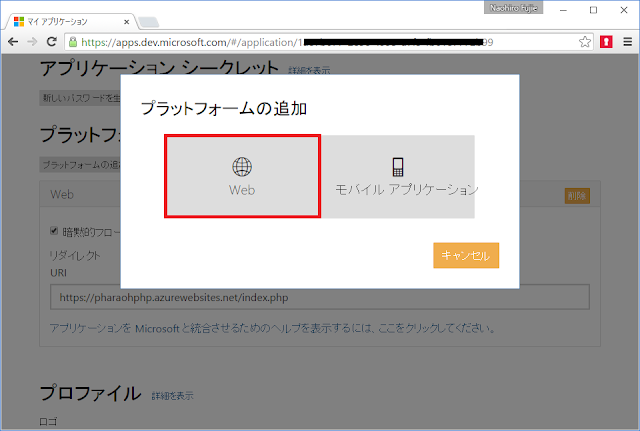Screen dimensions: 640x431
Task: Reload the page with refresh icon
Action: (51, 42)
